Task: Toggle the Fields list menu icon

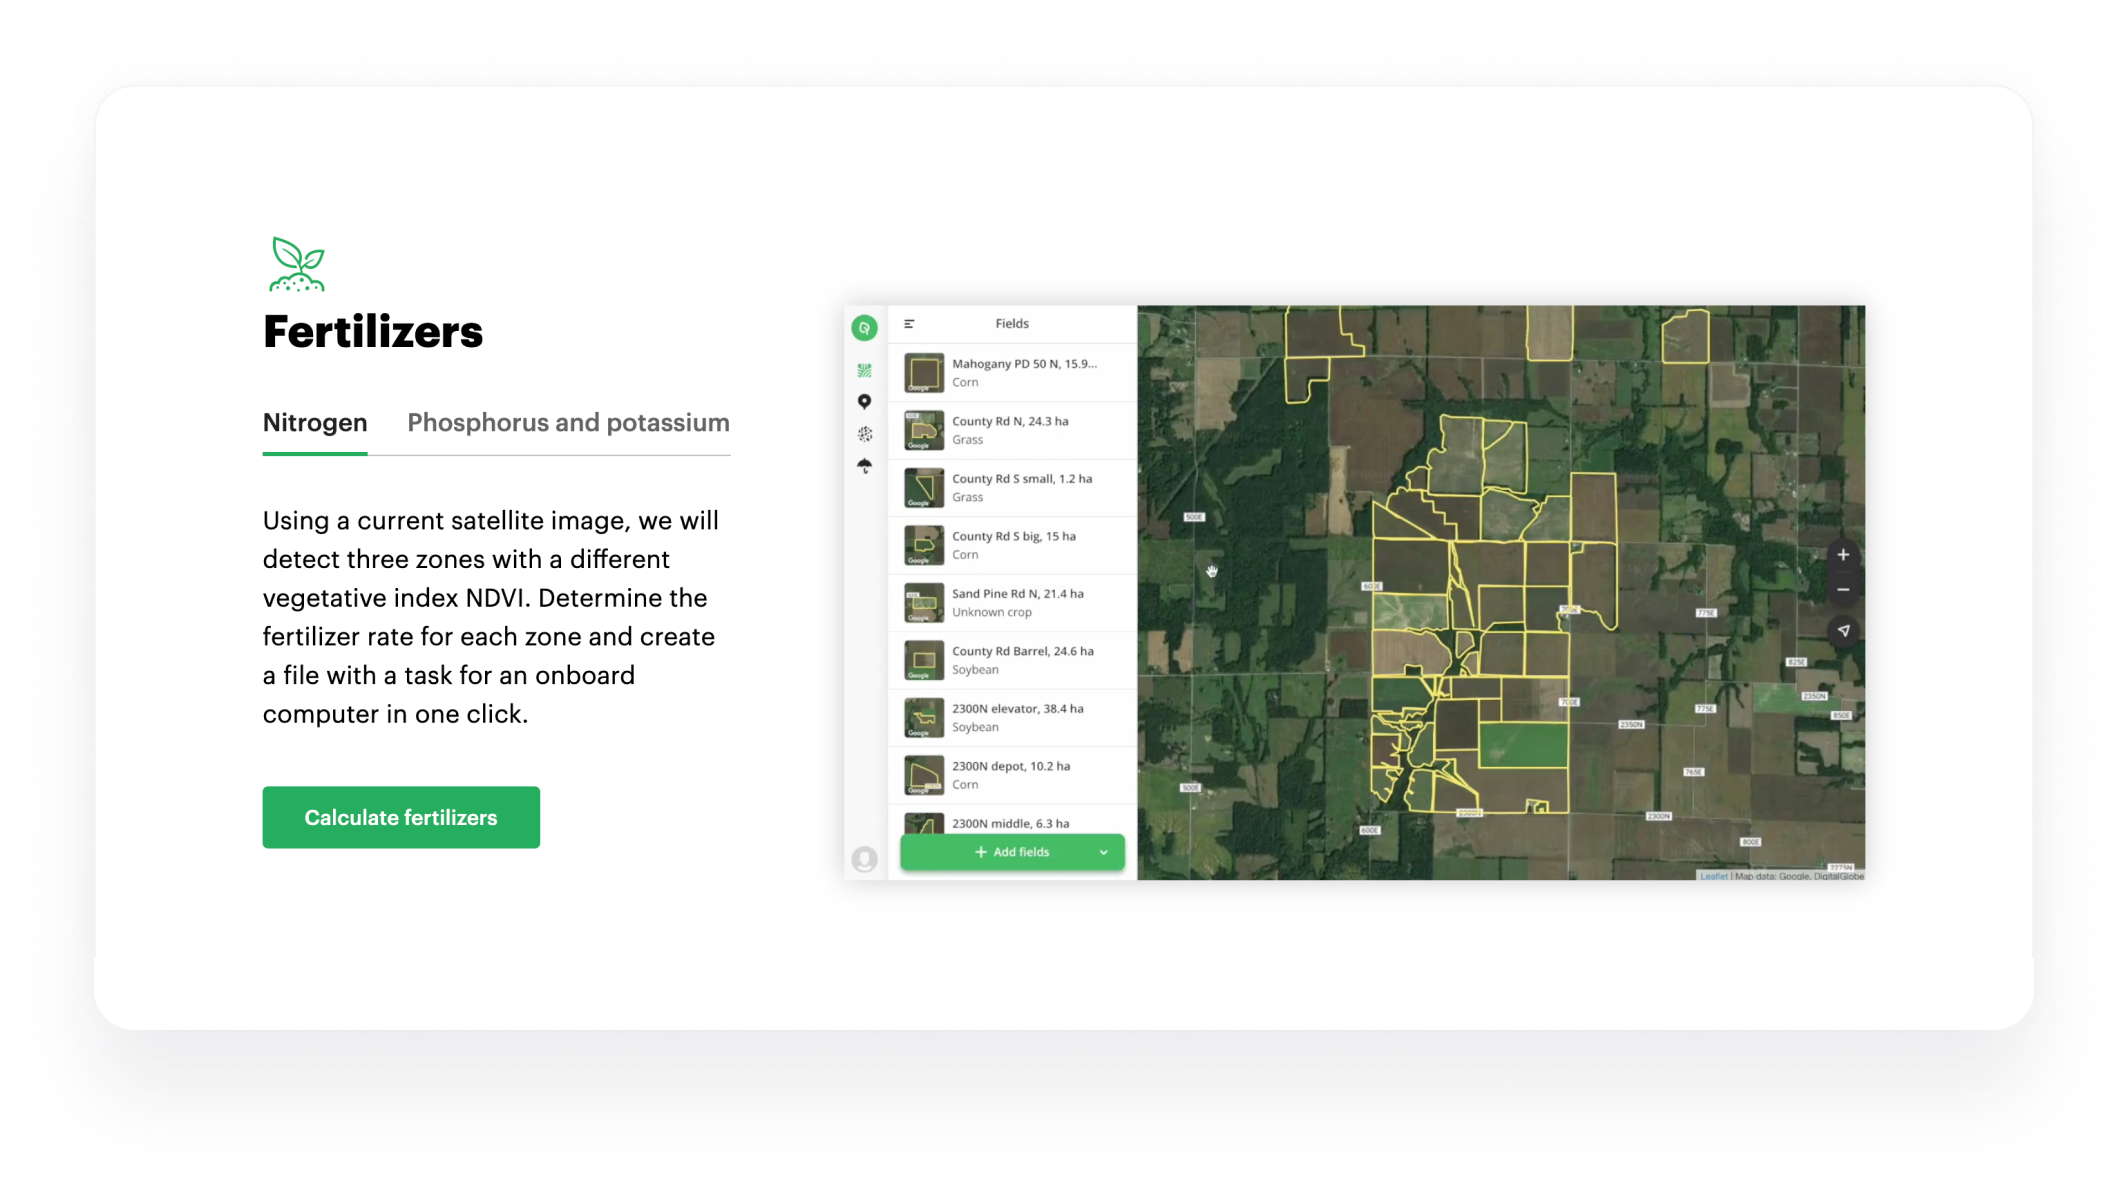Action: pos(909,324)
